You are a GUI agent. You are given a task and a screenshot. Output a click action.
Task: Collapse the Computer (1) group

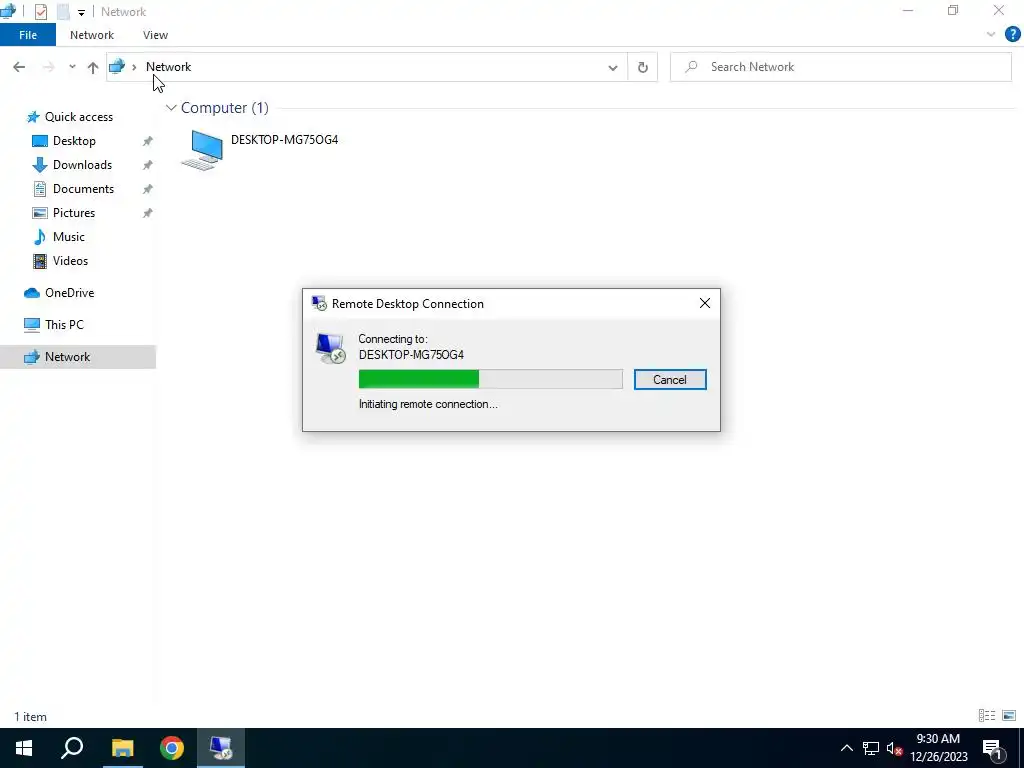(171, 108)
